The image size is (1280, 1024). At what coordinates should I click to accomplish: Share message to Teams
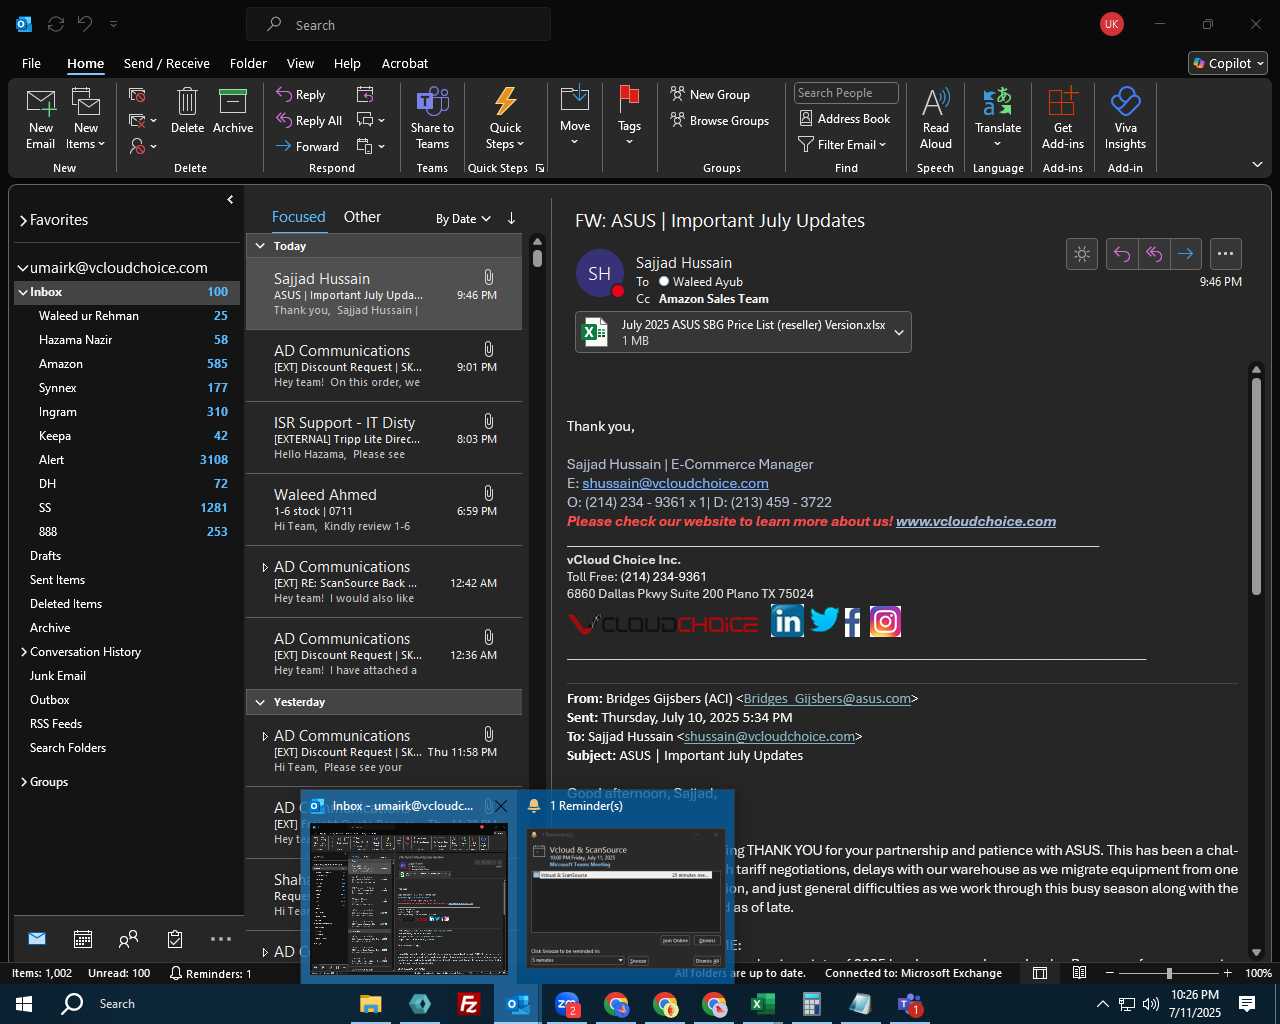[x=432, y=119]
